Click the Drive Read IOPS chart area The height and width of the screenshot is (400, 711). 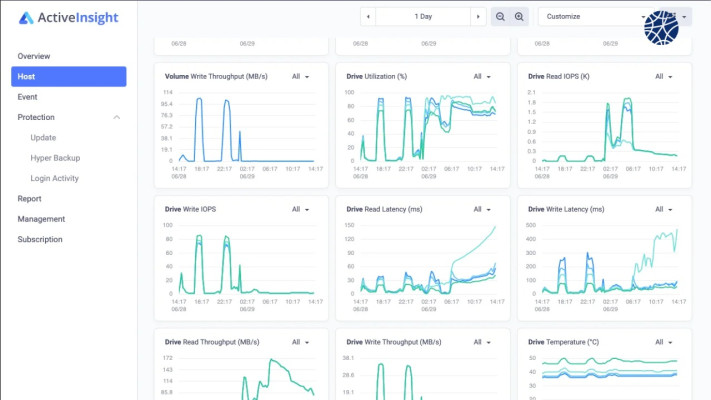pos(610,127)
